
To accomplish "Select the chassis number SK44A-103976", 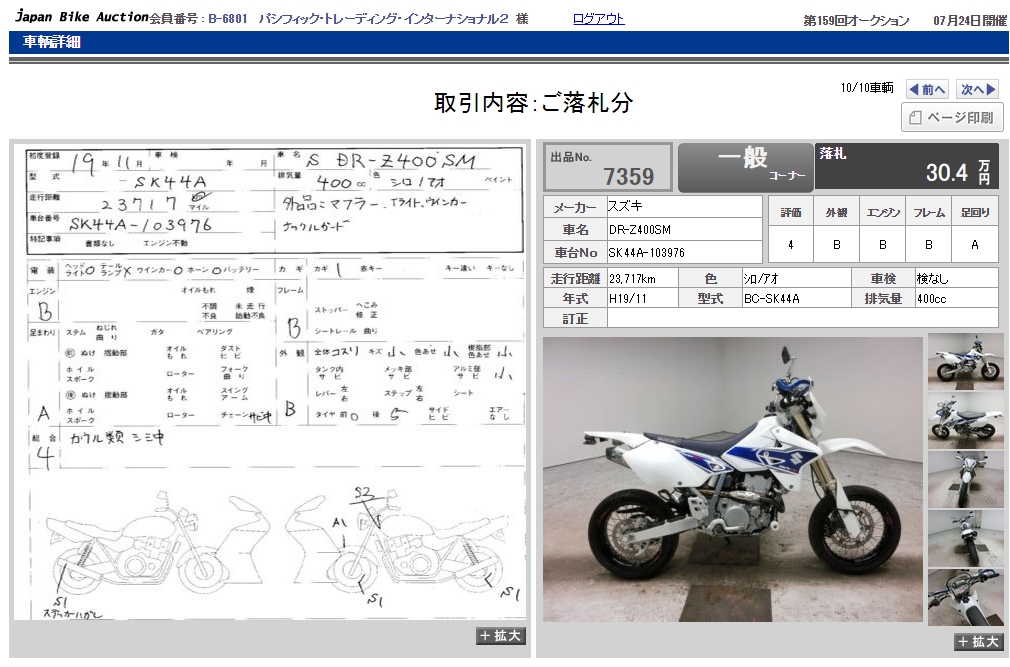I will (x=646, y=253).
